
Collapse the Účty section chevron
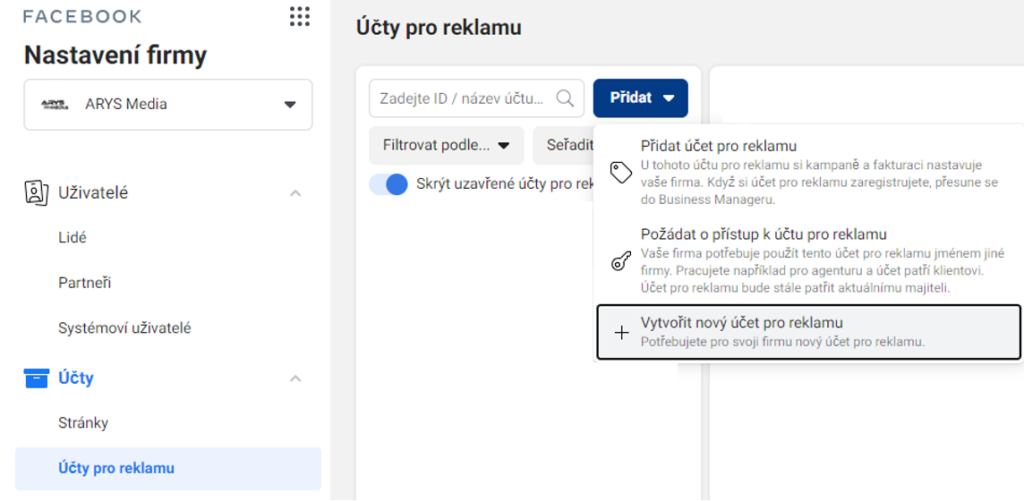pyautogui.click(x=296, y=378)
